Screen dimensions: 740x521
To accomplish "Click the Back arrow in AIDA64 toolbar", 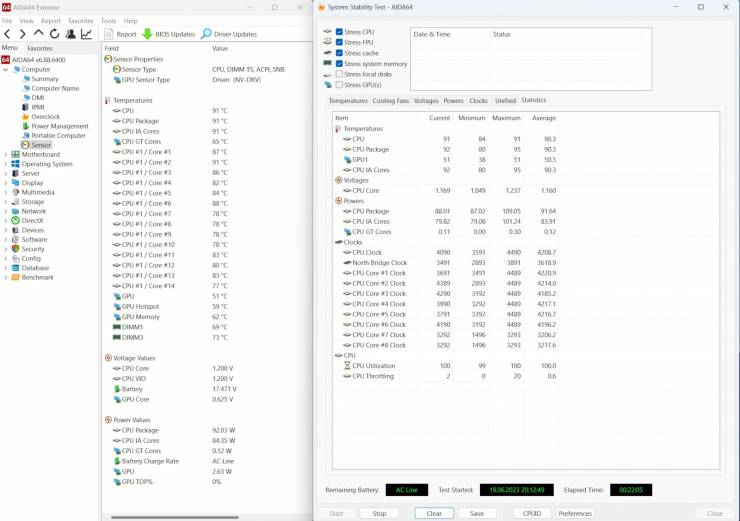I will pos(7,34).
